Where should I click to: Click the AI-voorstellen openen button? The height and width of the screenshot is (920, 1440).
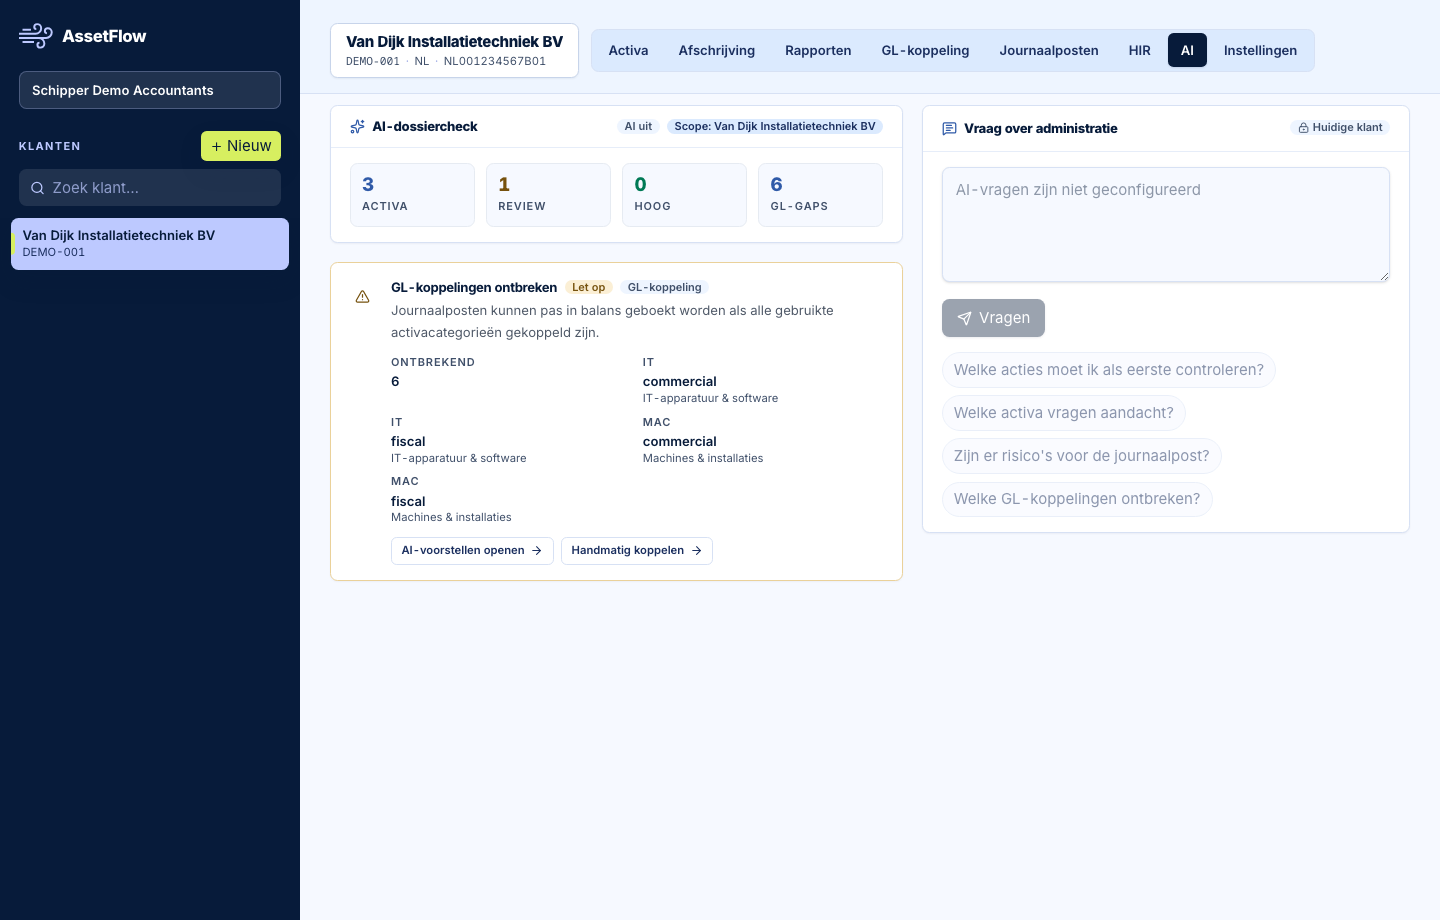click(x=472, y=551)
